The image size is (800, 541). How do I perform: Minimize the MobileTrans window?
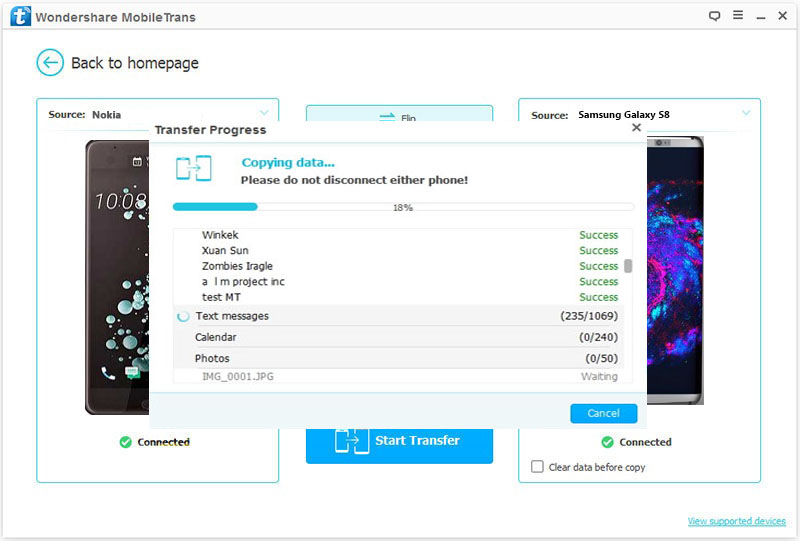tap(761, 17)
